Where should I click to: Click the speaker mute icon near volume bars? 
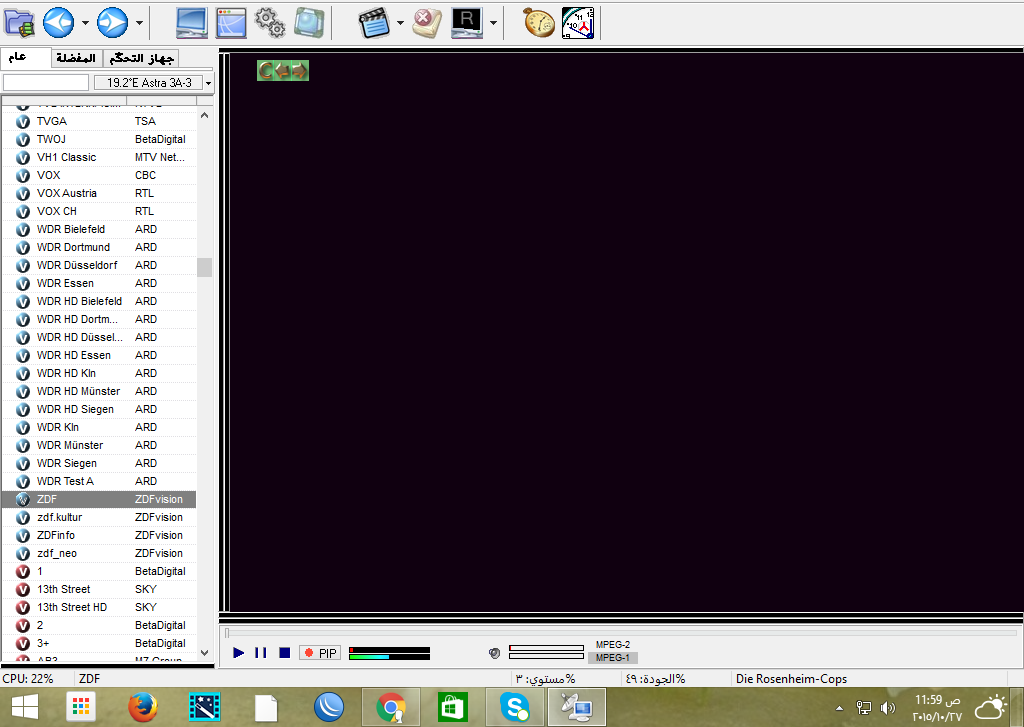coord(494,653)
